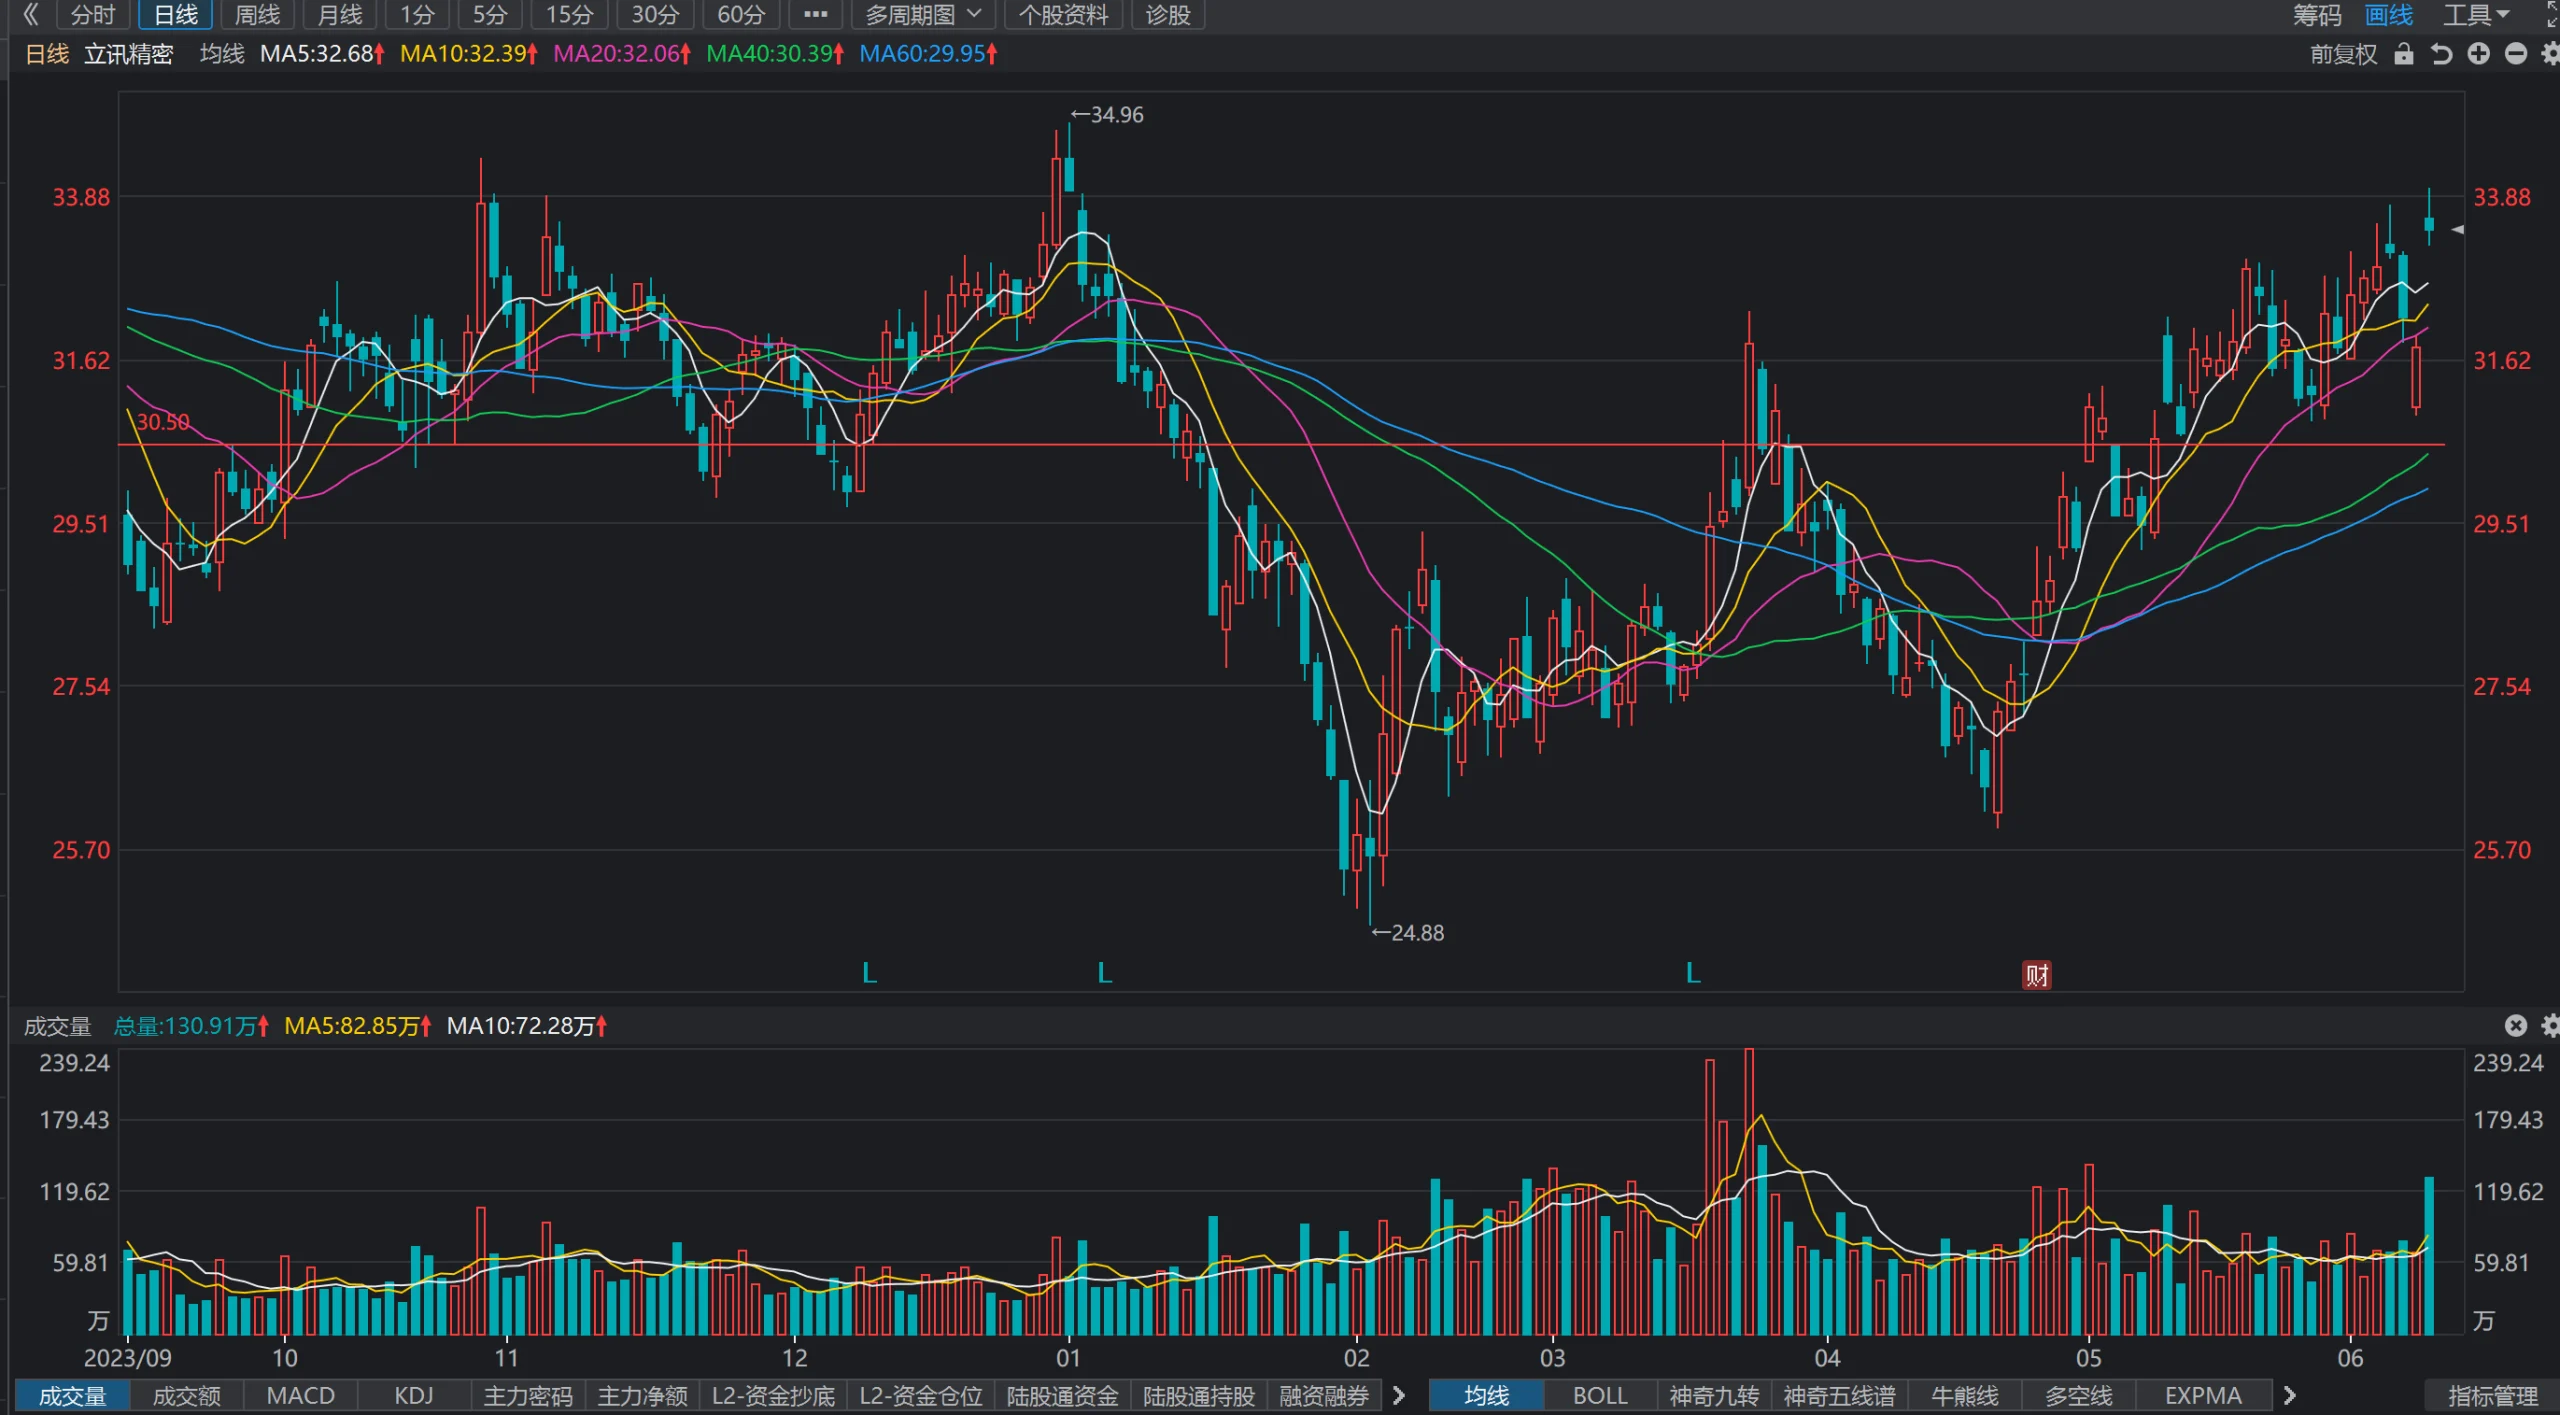Select 主力密码 indicator tab
The height and width of the screenshot is (1415, 2560).
(x=528, y=1395)
